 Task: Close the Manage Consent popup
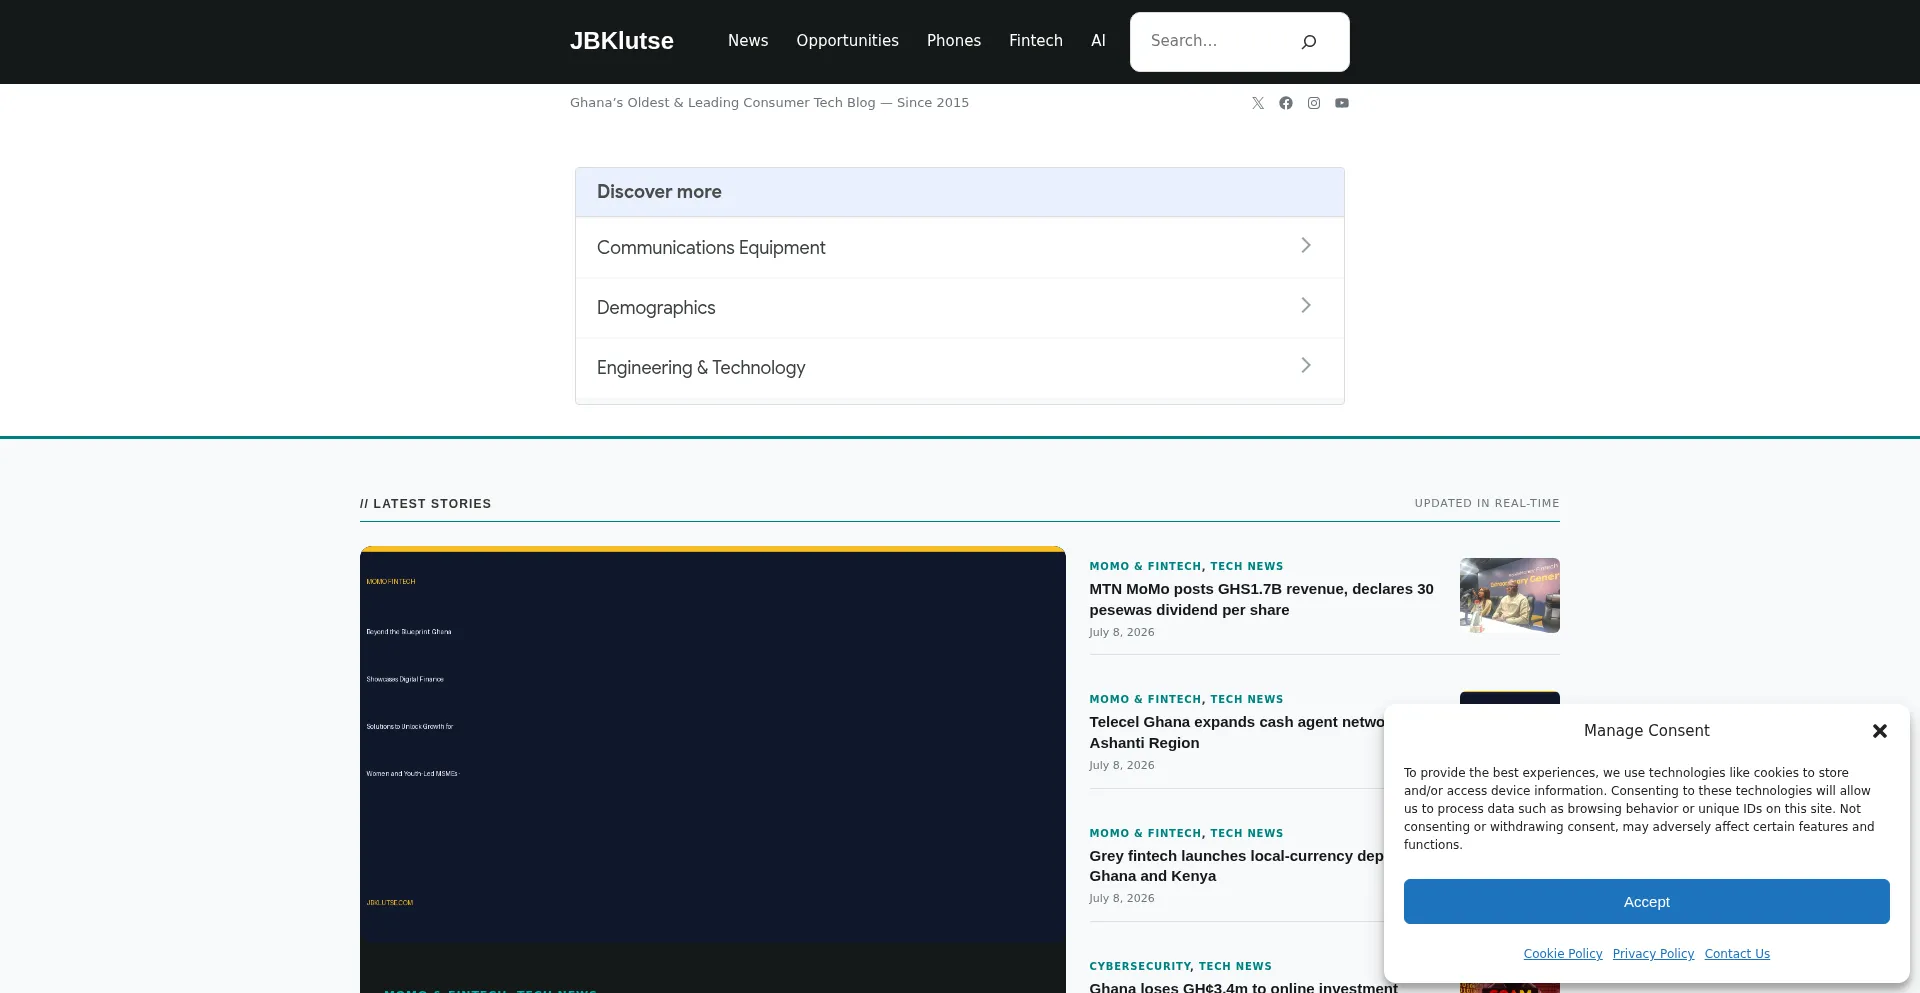pos(1880,731)
